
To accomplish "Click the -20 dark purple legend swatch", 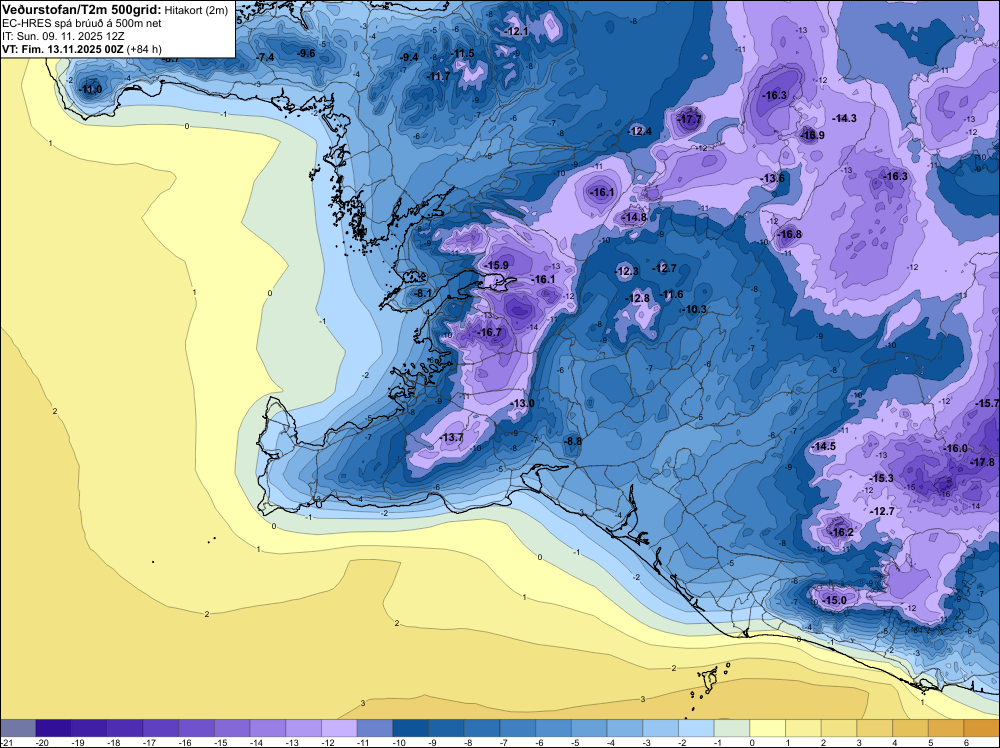I will click(54, 728).
